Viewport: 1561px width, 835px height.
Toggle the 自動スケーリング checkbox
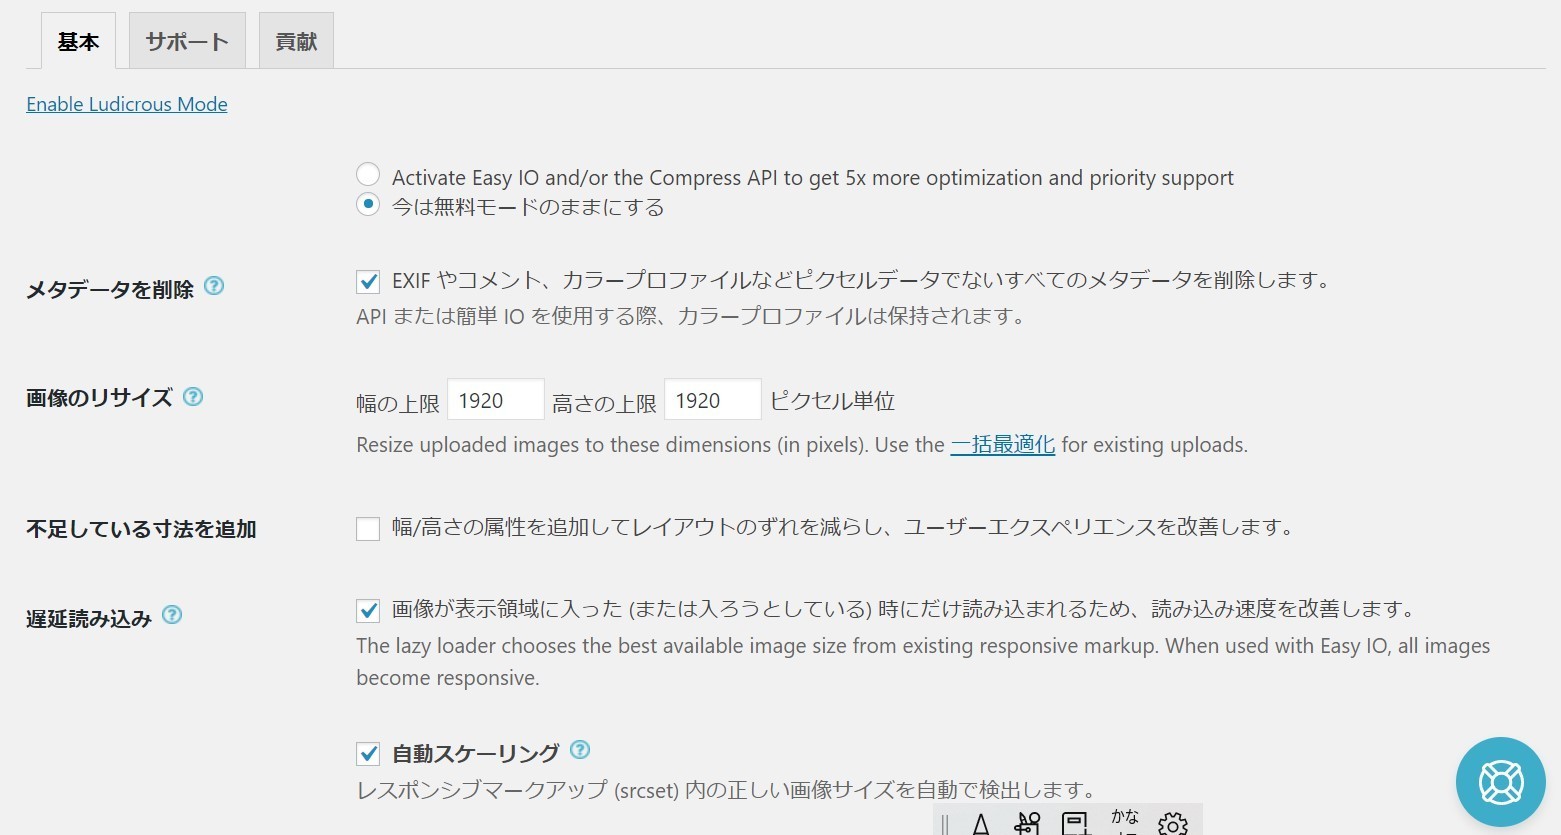[368, 753]
